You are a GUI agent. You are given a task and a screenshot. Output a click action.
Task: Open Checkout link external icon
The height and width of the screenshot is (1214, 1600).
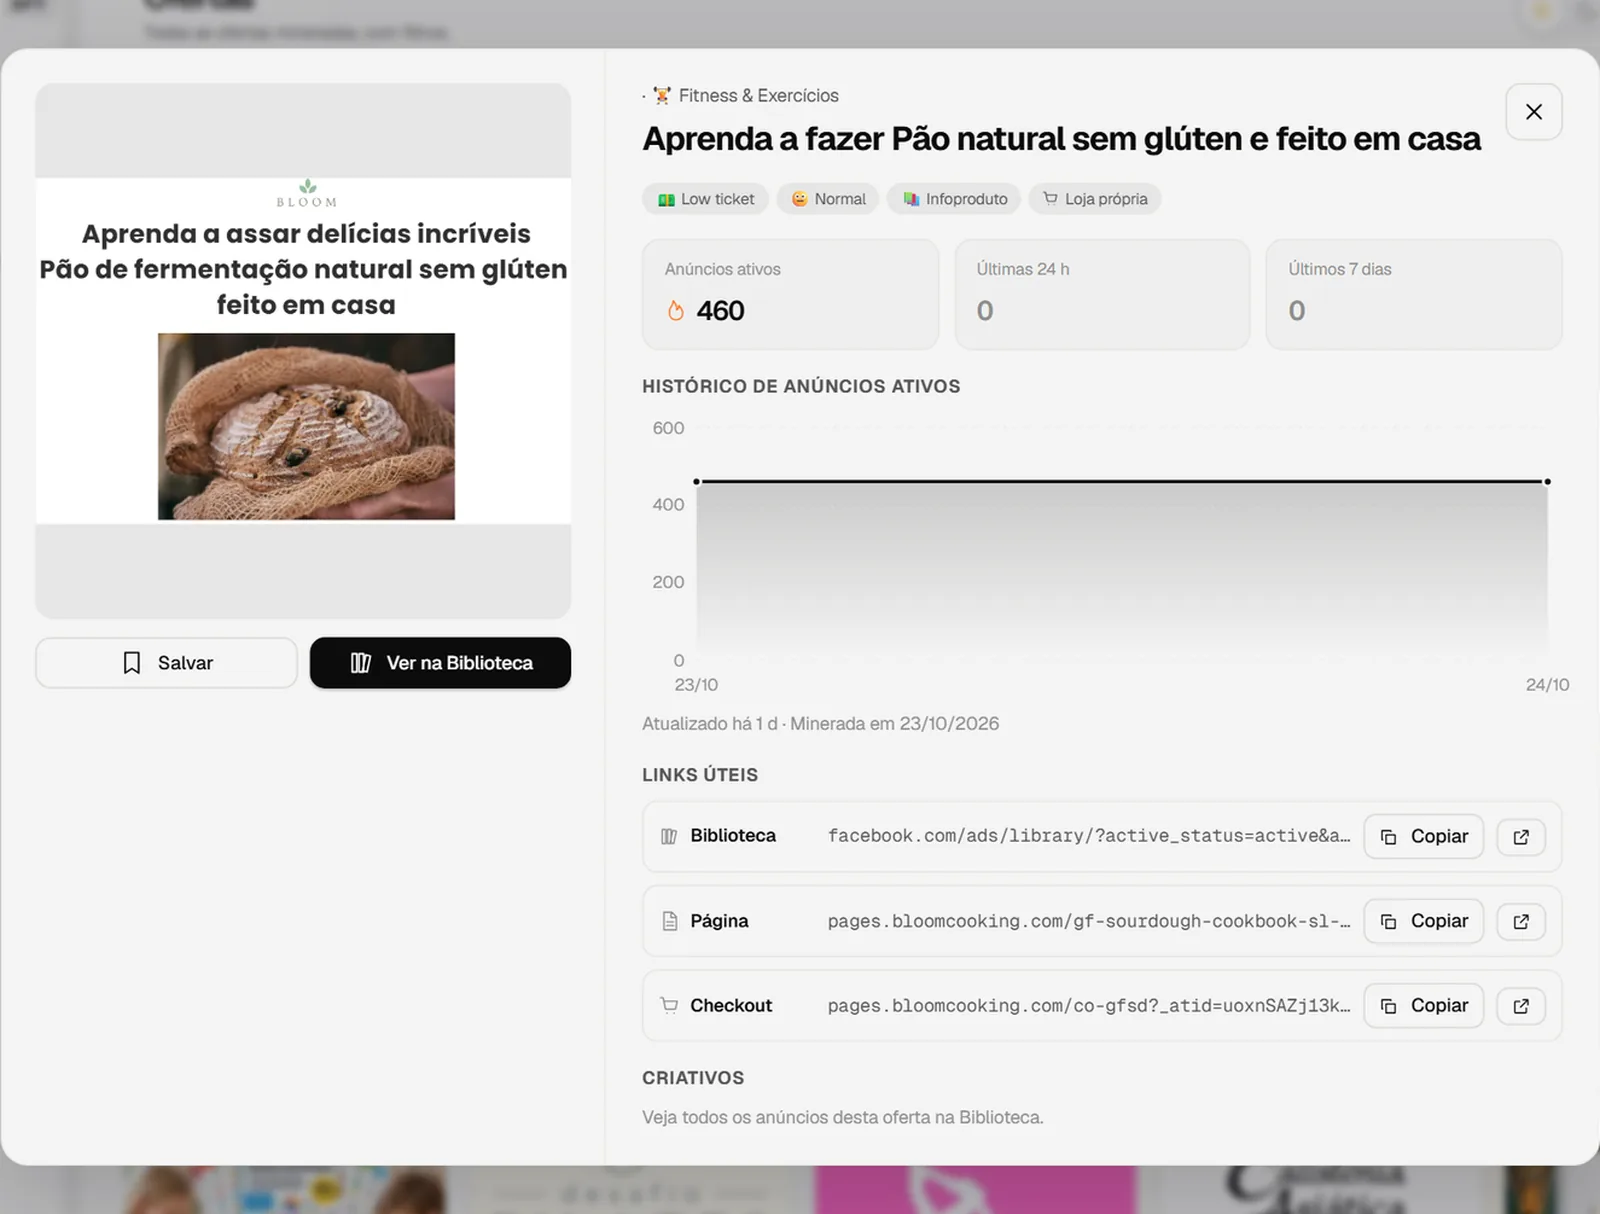point(1521,1006)
